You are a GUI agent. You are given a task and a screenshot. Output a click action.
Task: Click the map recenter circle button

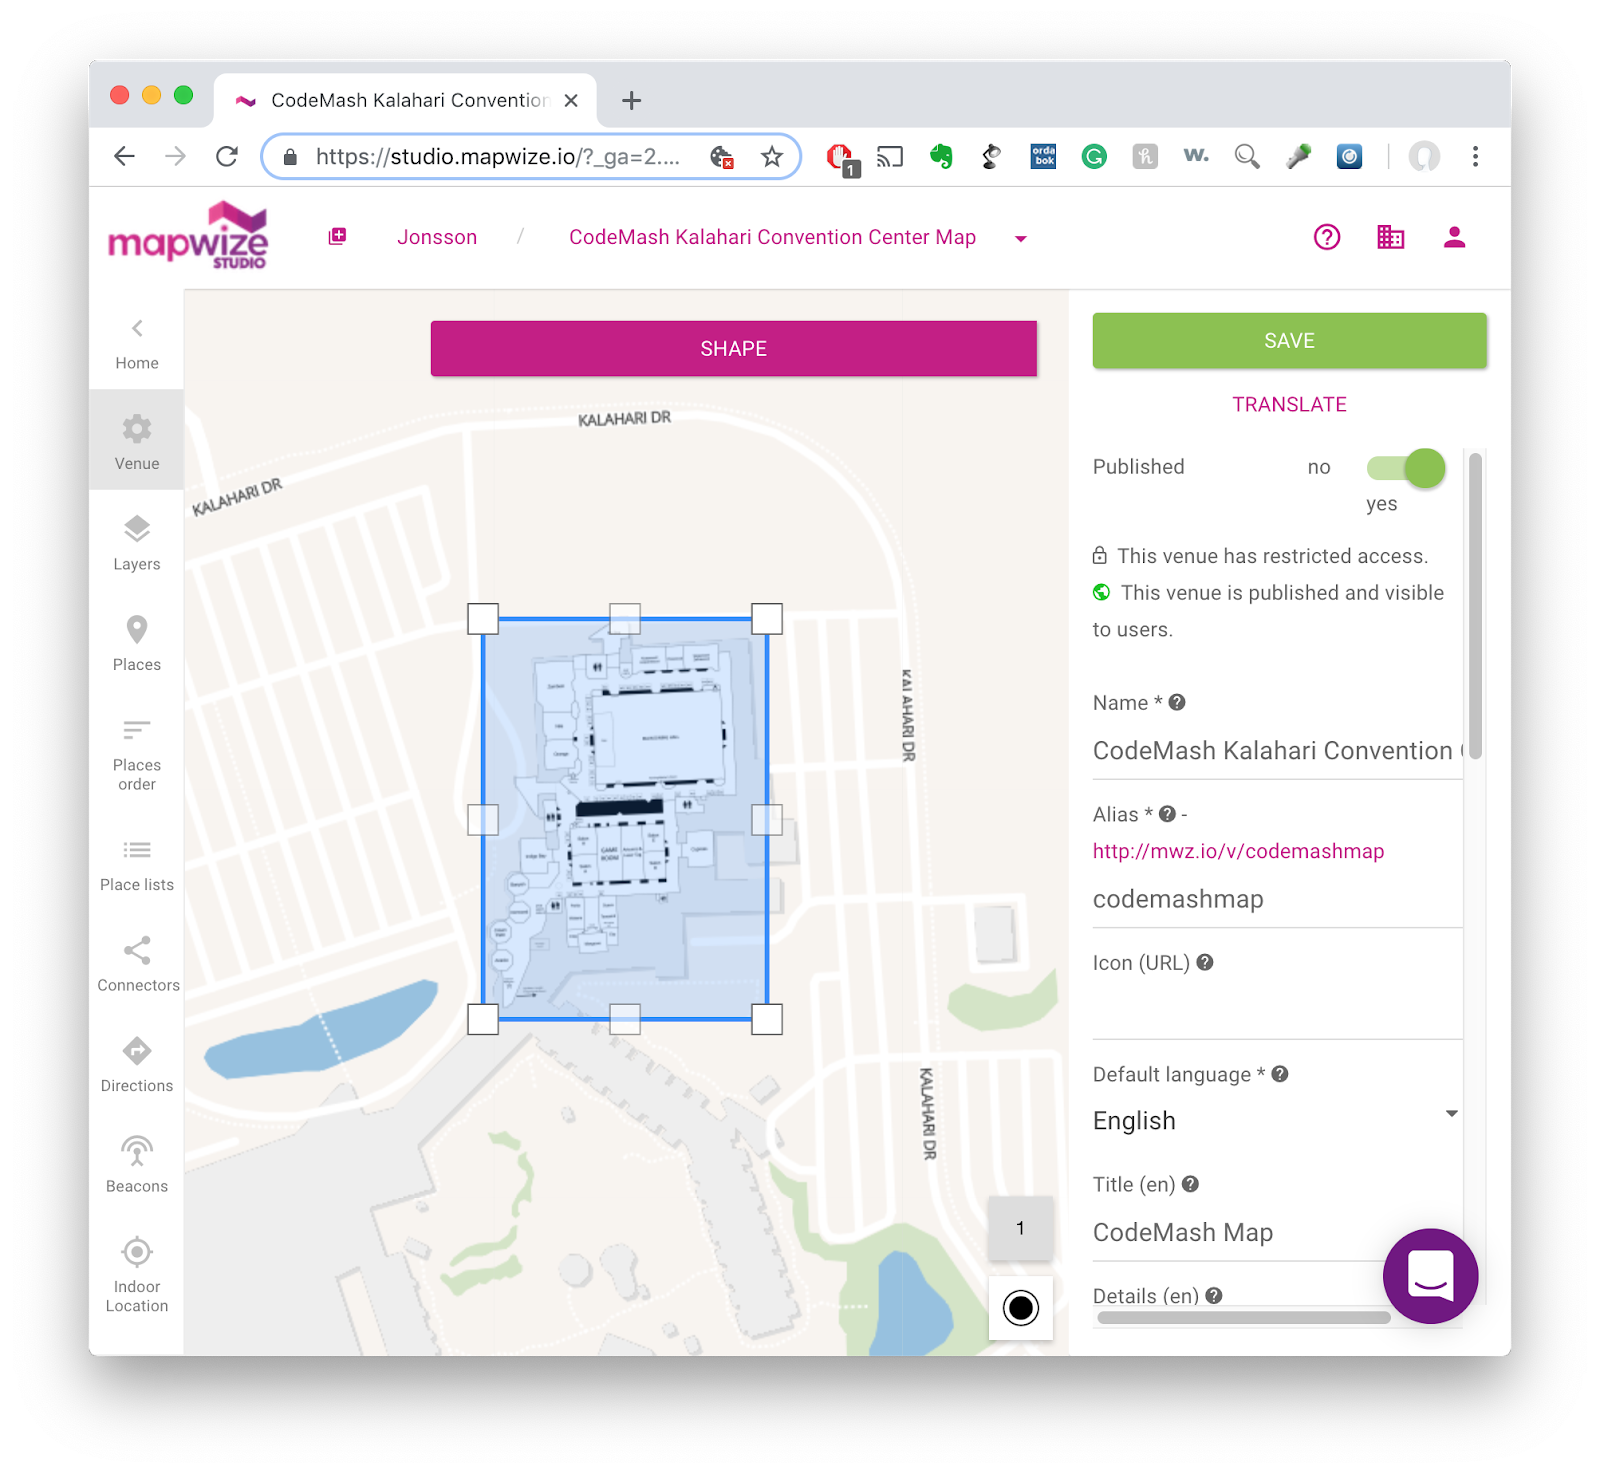point(1021,1308)
